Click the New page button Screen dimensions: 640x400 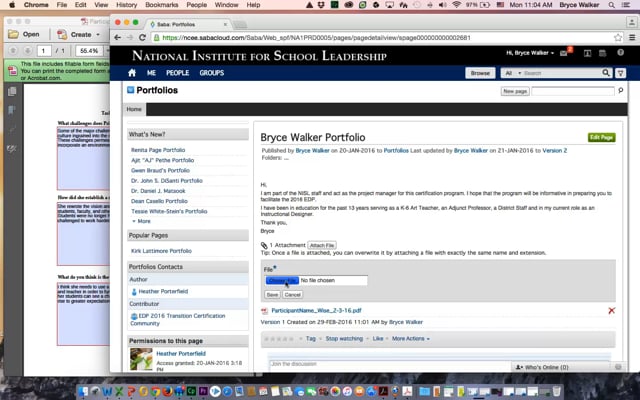pyautogui.click(x=515, y=91)
